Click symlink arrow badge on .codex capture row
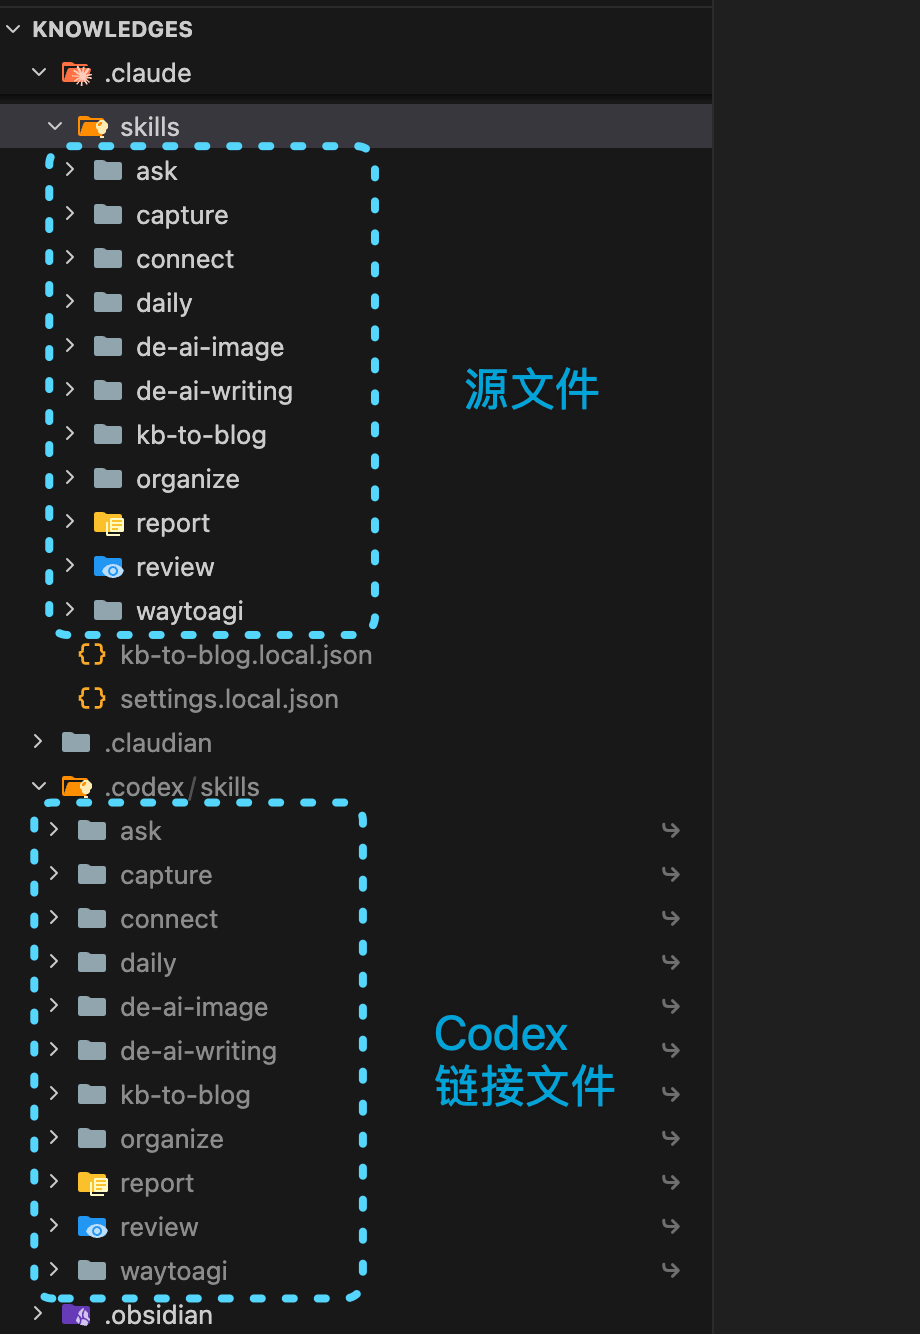Screen dimensions: 920x1334 pyautogui.click(x=671, y=874)
